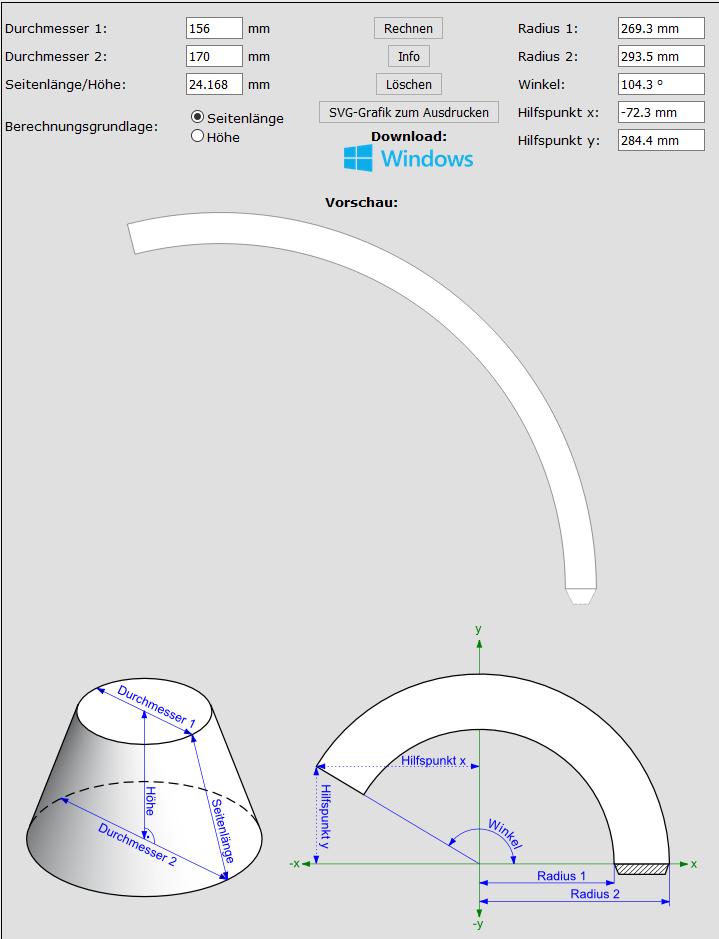Click the 'Durchmesser 2:' label
Image resolution: width=719 pixels, height=939 pixels.
tap(56, 57)
